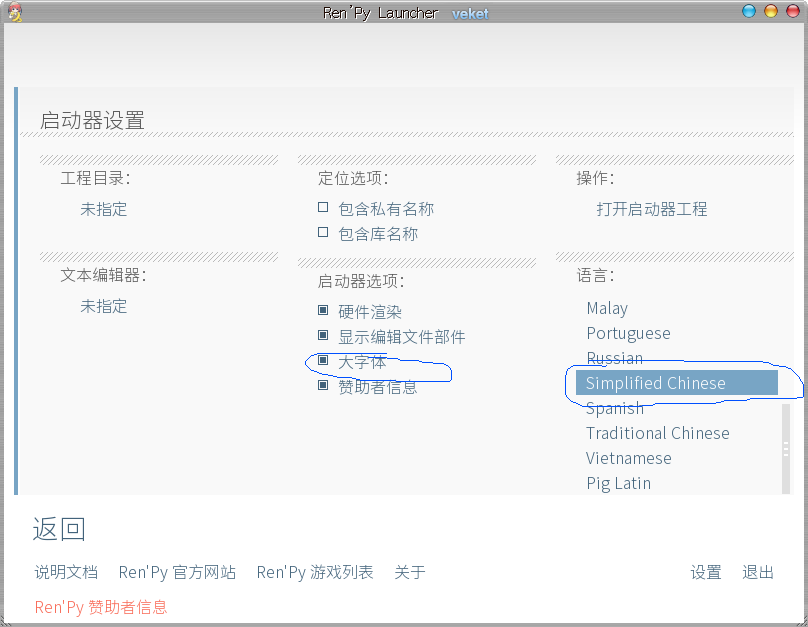The height and width of the screenshot is (627, 808).
Task: Click 打开启动器工程
Action: 652,209
